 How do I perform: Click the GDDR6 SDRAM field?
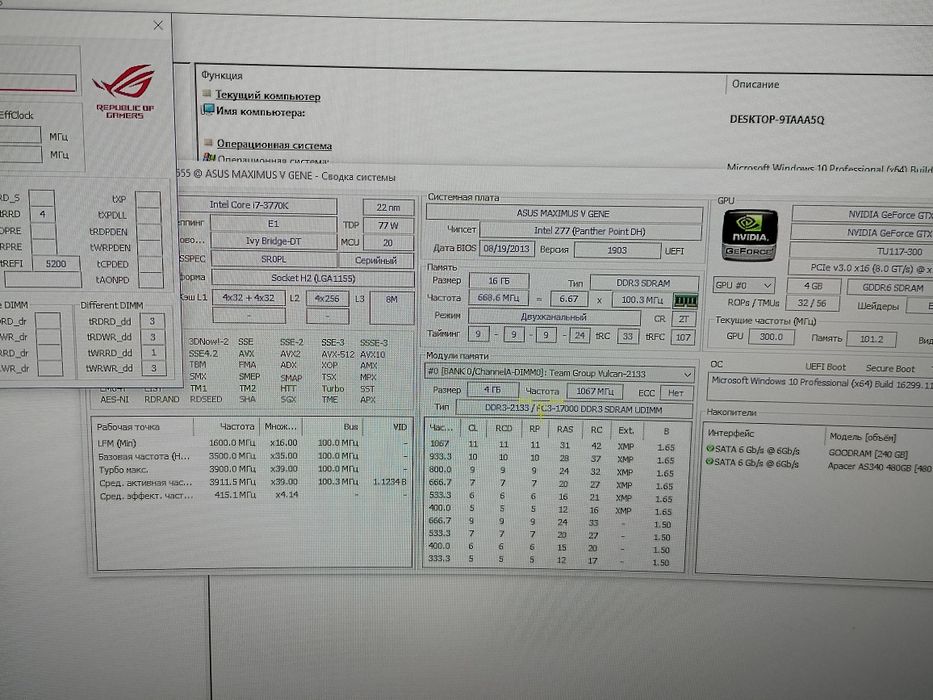(x=890, y=288)
